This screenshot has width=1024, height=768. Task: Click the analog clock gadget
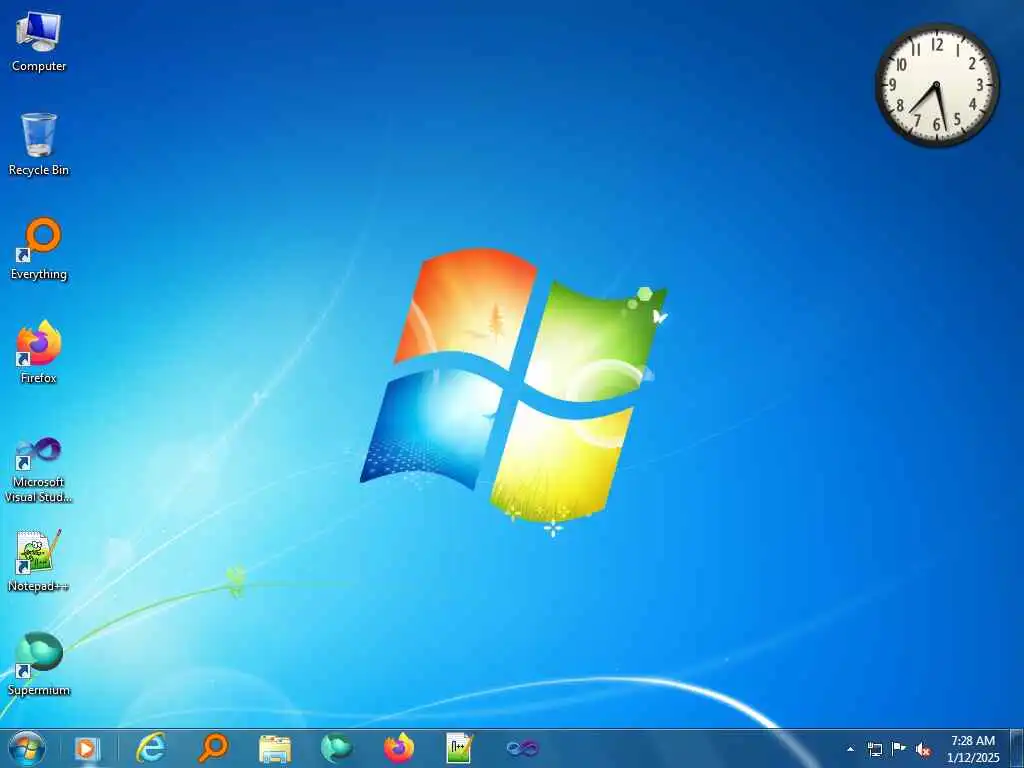[x=937, y=85]
